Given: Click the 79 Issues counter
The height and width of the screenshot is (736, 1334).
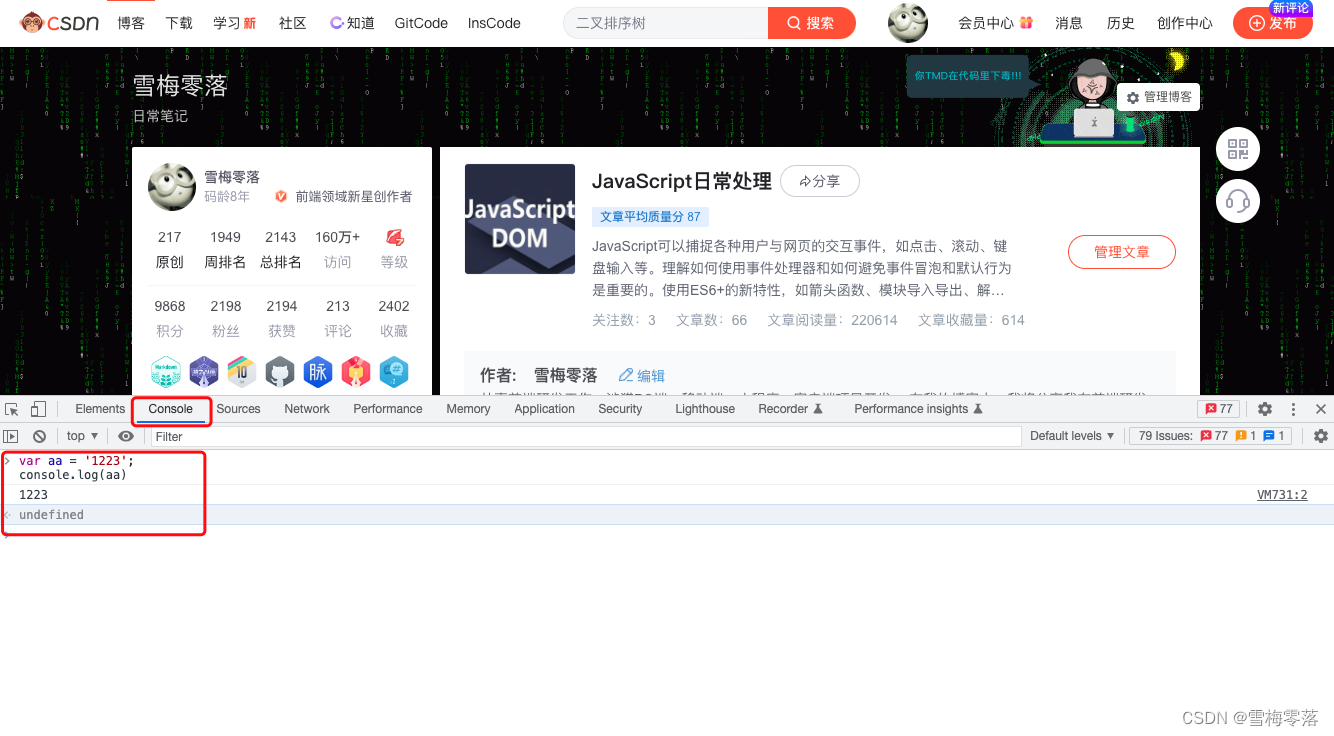Looking at the screenshot, I should [x=1211, y=436].
